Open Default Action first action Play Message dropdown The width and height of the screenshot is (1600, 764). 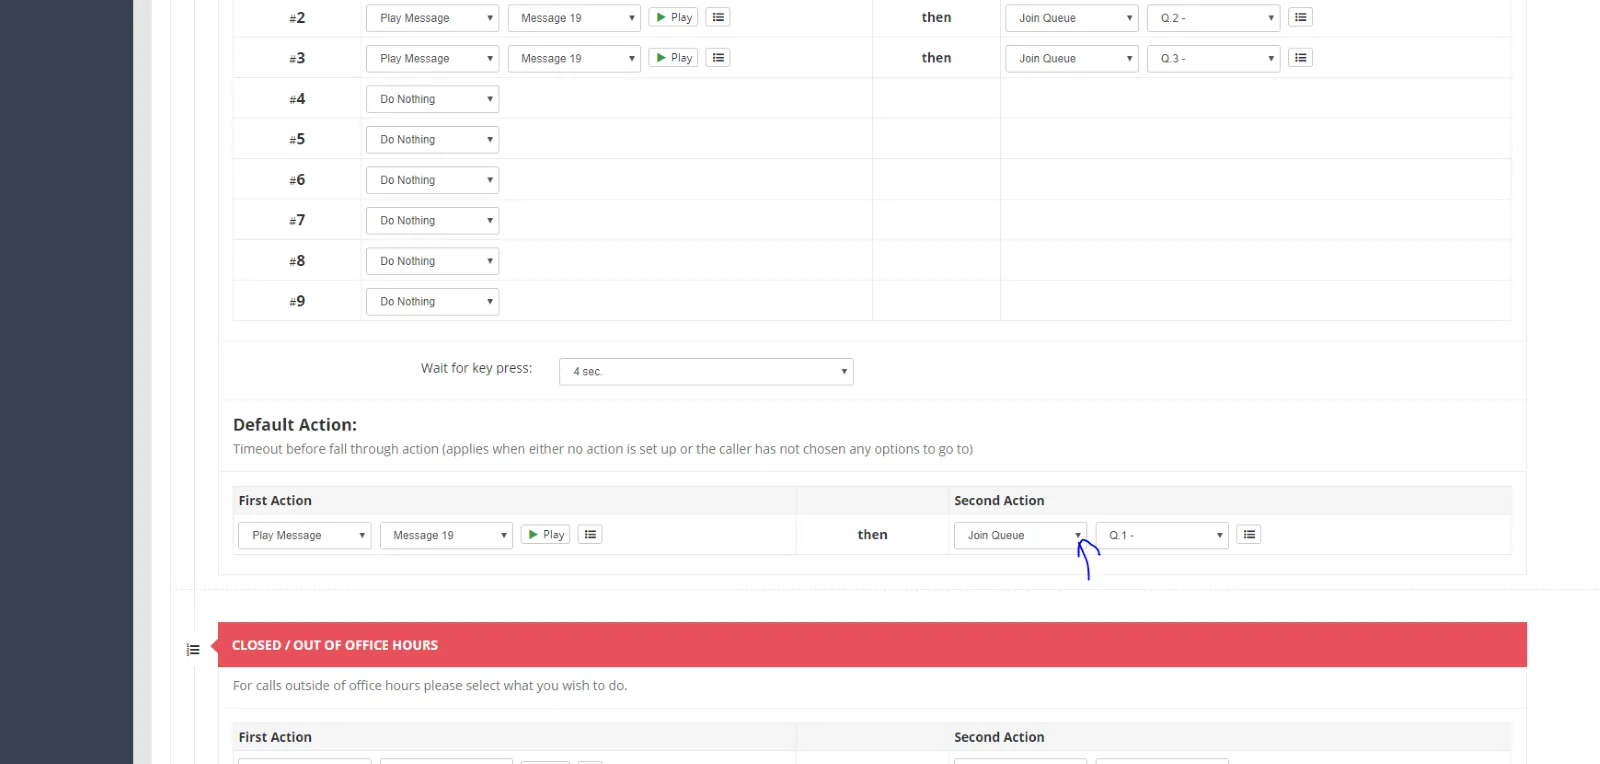tap(304, 536)
